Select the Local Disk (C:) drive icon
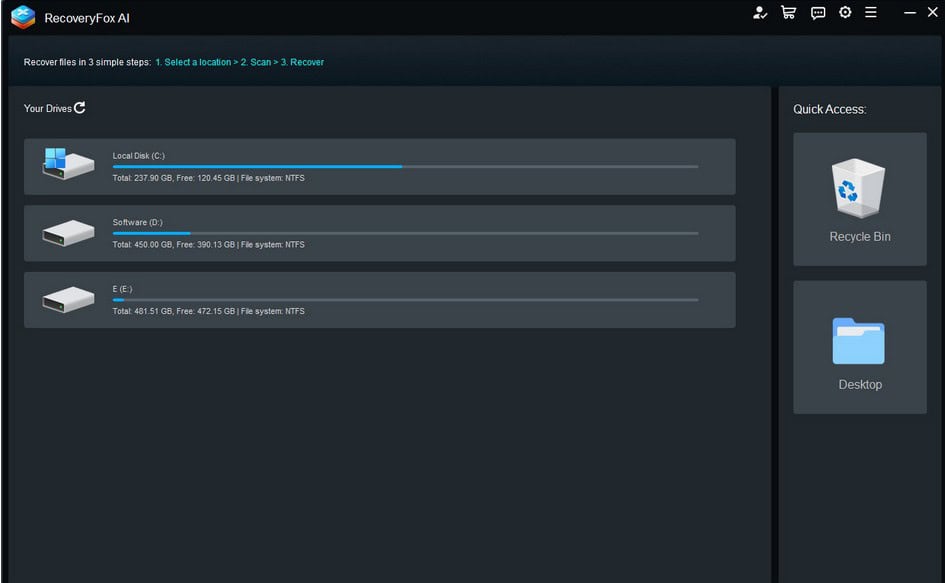Viewport: 945px width, 583px height. (68, 164)
